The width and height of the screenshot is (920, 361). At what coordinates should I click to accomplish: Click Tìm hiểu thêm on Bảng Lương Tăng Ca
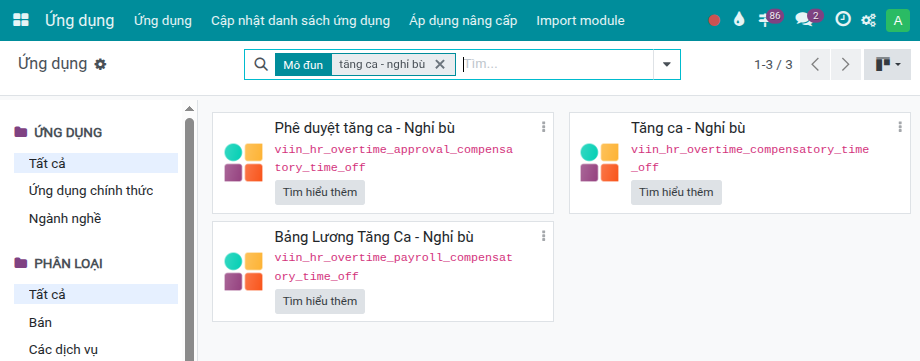[320, 302]
